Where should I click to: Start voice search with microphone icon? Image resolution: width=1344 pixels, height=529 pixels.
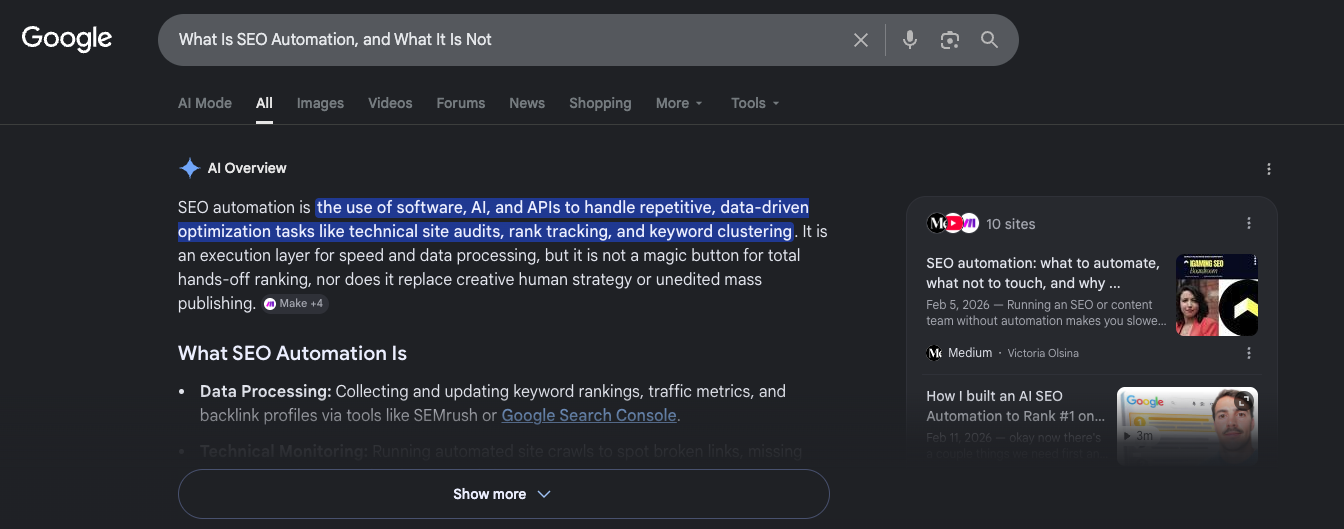point(910,40)
